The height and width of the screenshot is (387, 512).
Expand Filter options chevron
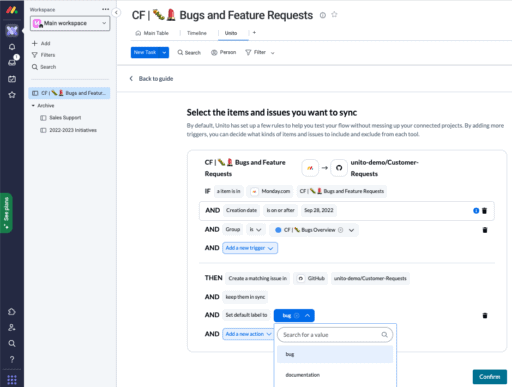click(x=273, y=53)
